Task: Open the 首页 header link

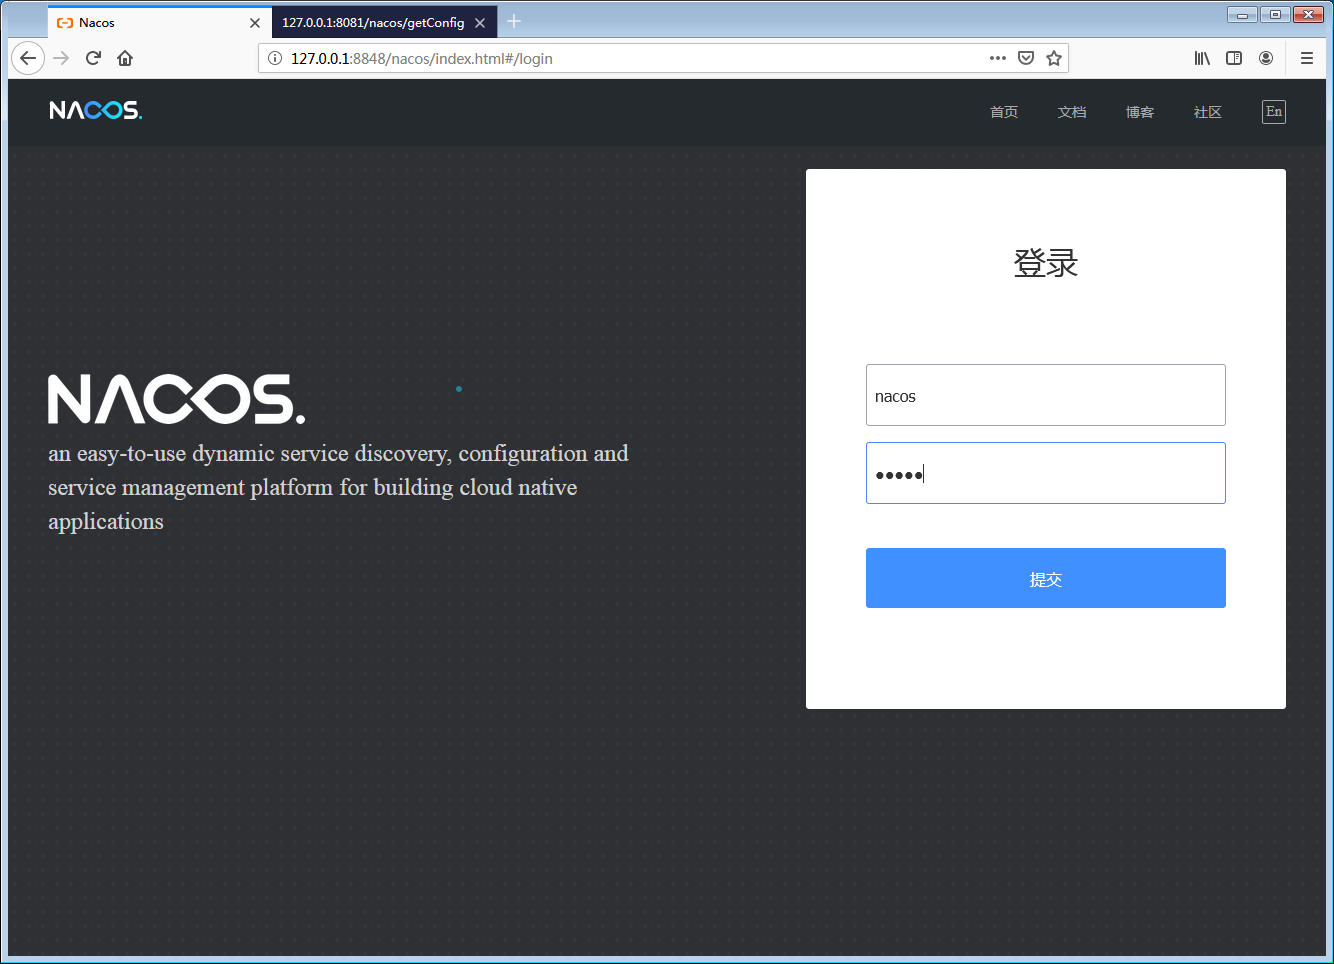Action: point(1004,112)
